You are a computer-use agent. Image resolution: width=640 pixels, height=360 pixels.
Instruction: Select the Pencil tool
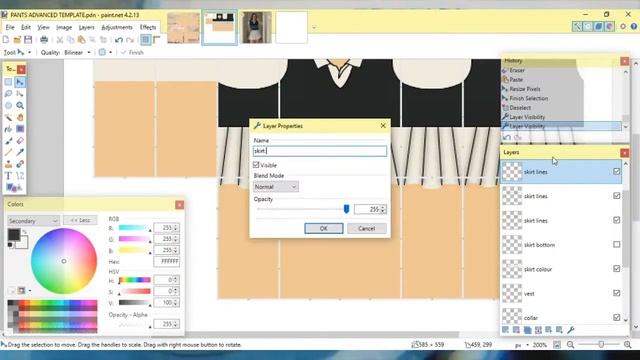(x=8, y=153)
